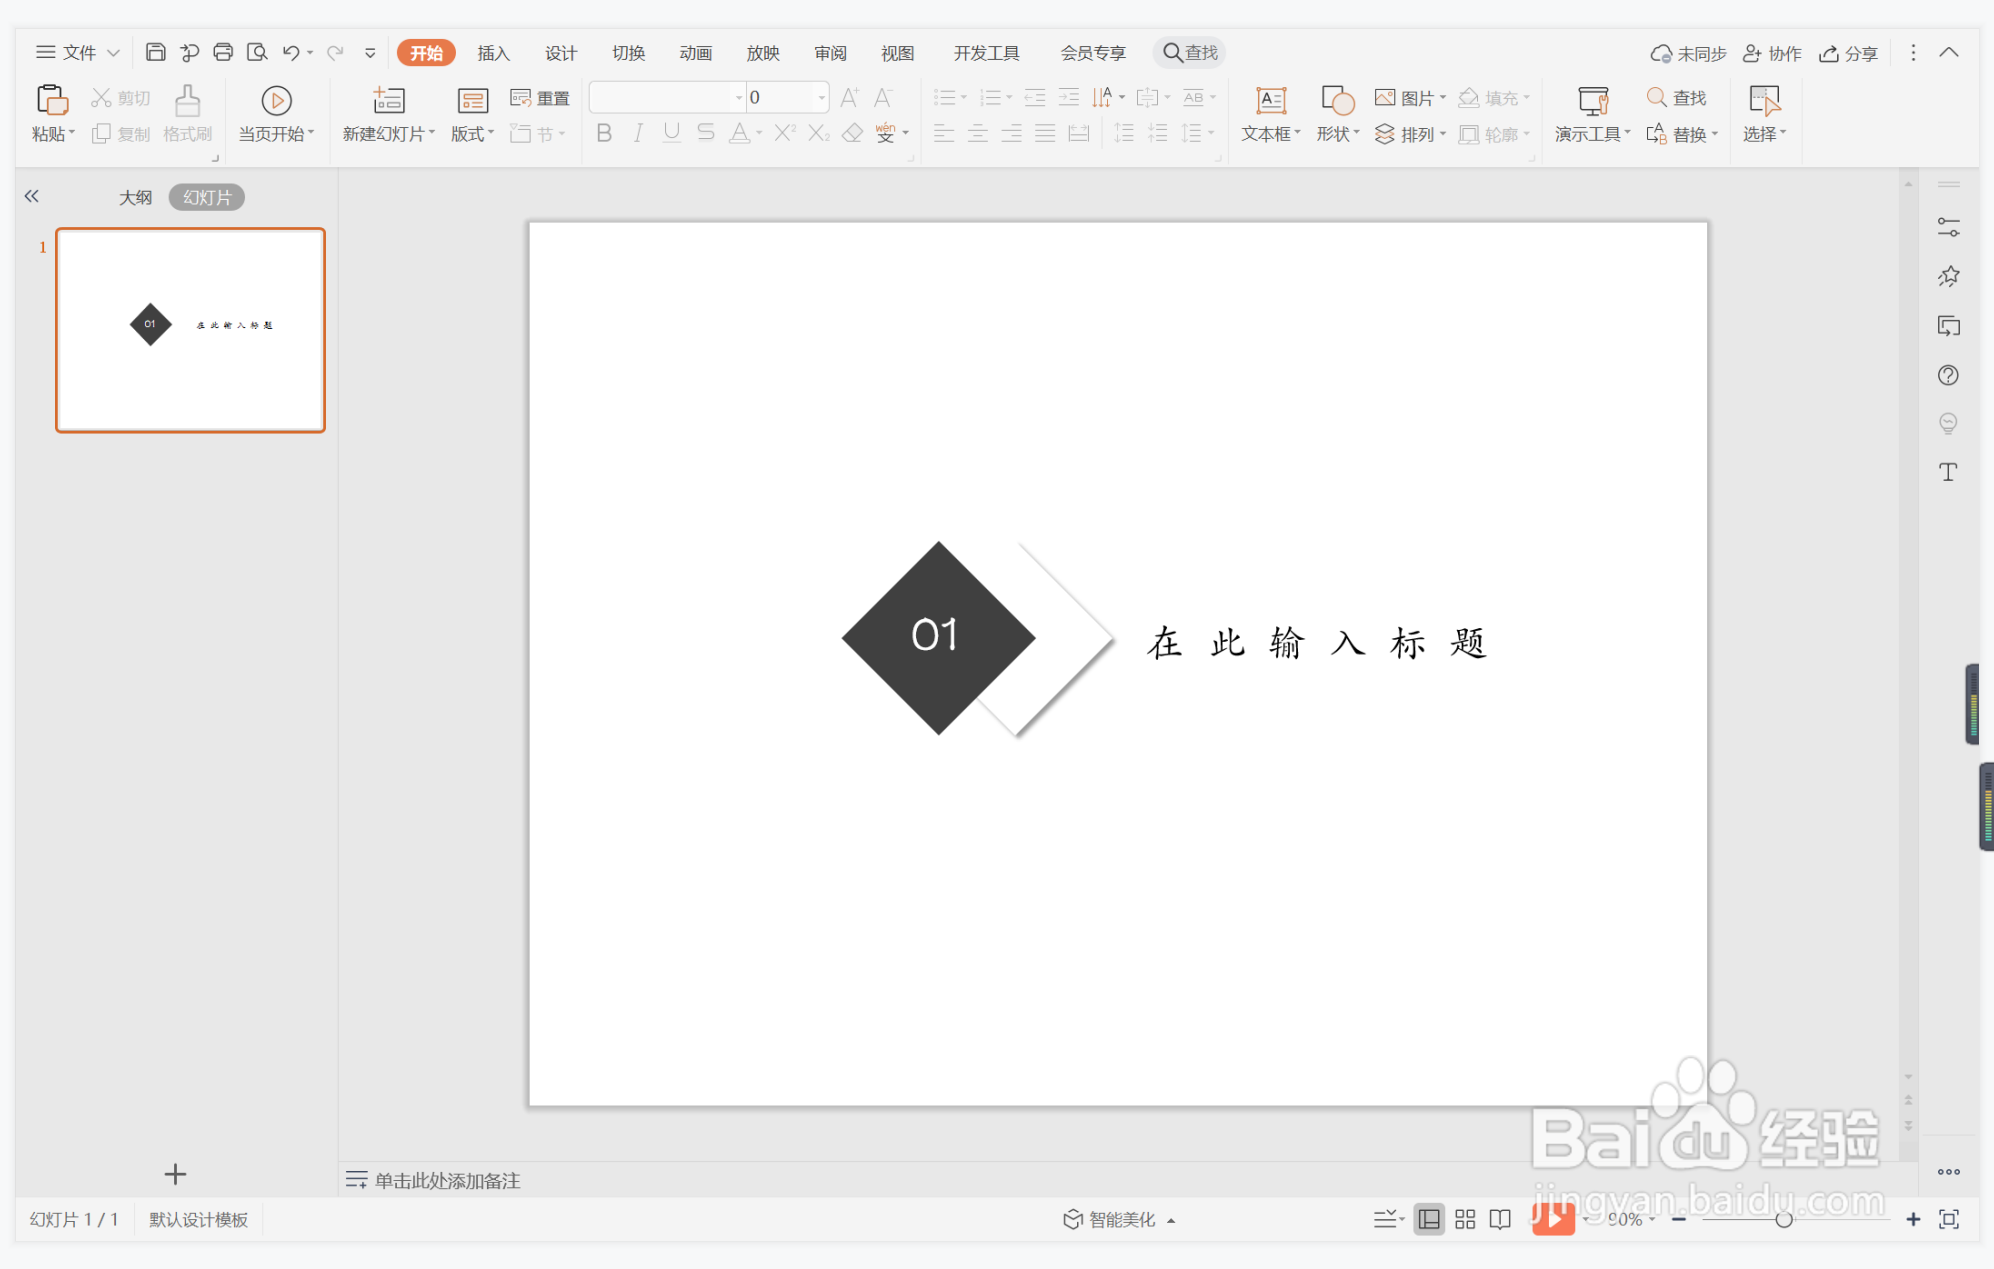Select slide 1 thumbnail in left panel
The height and width of the screenshot is (1269, 1994).
click(x=190, y=329)
